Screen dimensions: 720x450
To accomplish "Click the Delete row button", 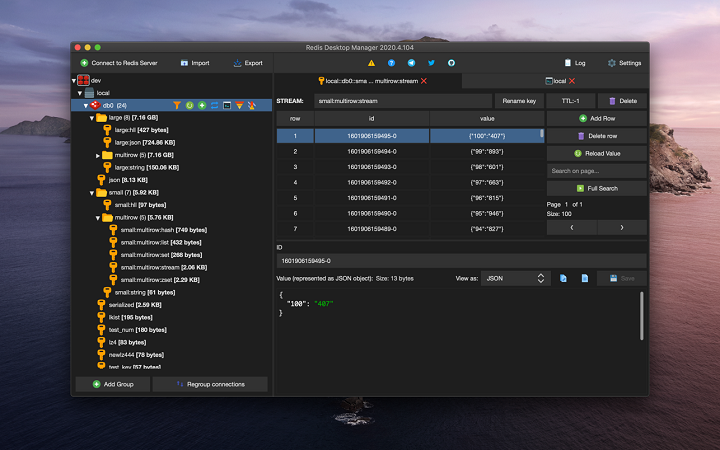I will 596,136.
